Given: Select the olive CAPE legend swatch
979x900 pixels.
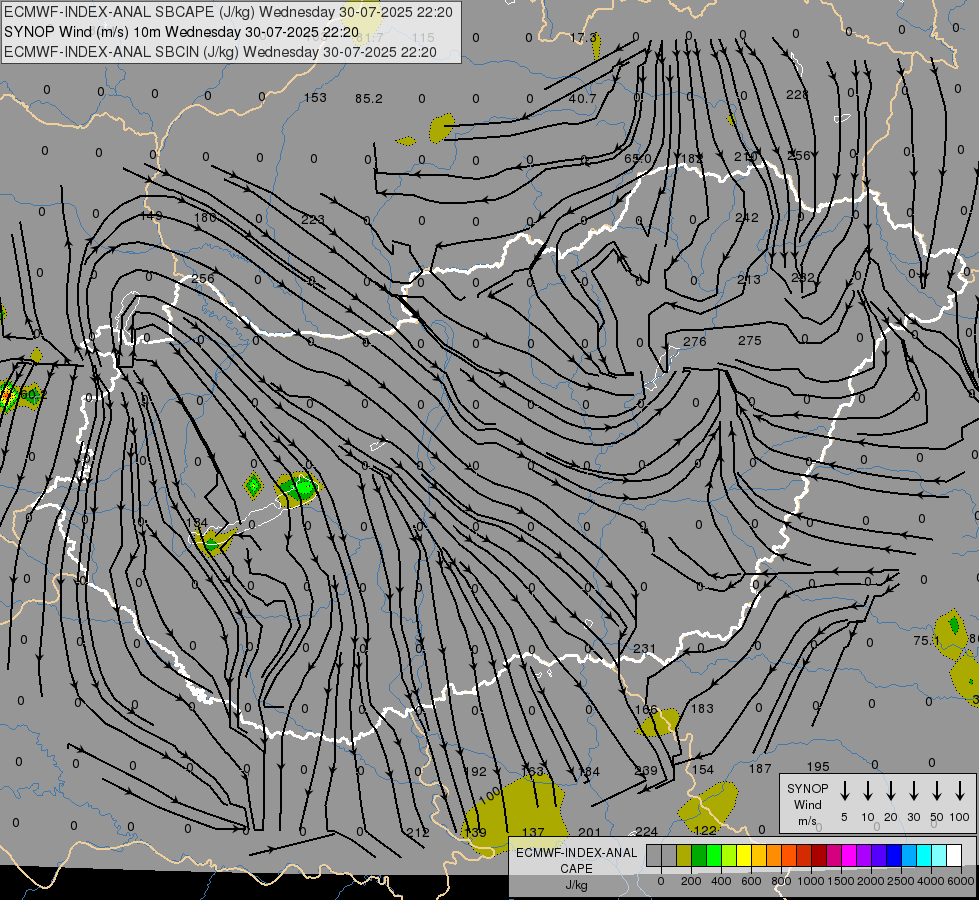Looking at the screenshot, I should (684, 856).
